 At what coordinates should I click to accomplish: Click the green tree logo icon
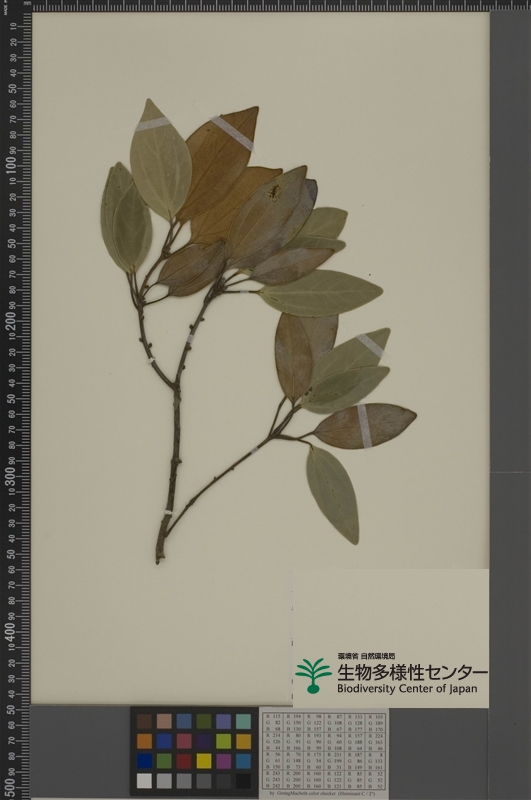click(x=313, y=675)
